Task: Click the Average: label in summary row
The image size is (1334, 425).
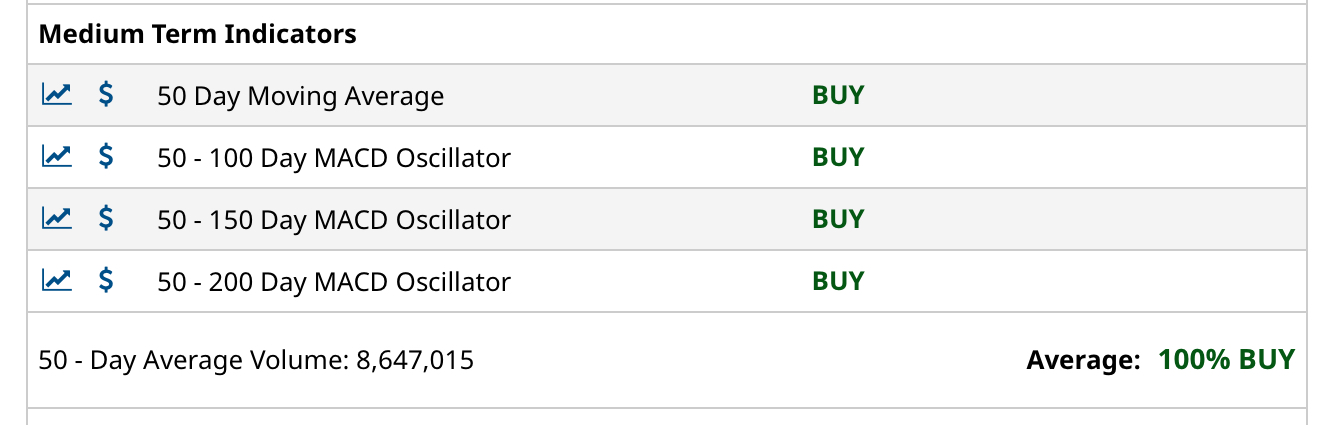Action: point(1083,360)
